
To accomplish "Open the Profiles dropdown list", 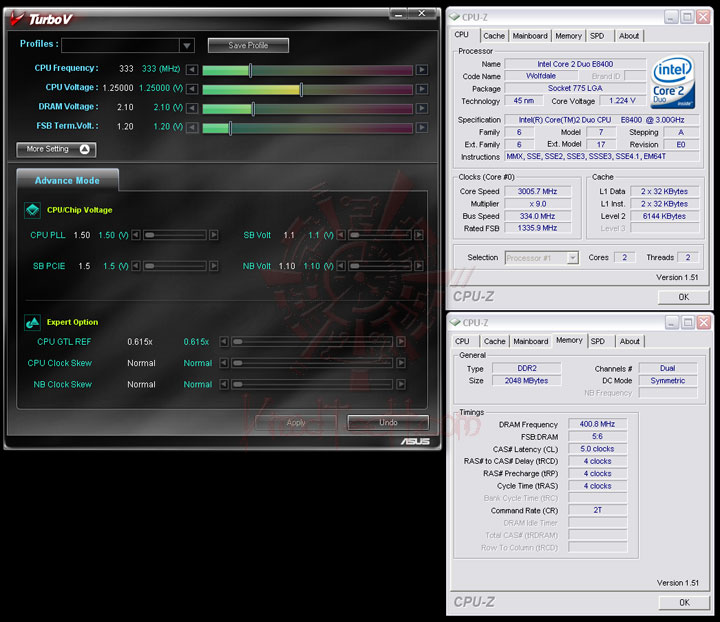I will pos(186,45).
